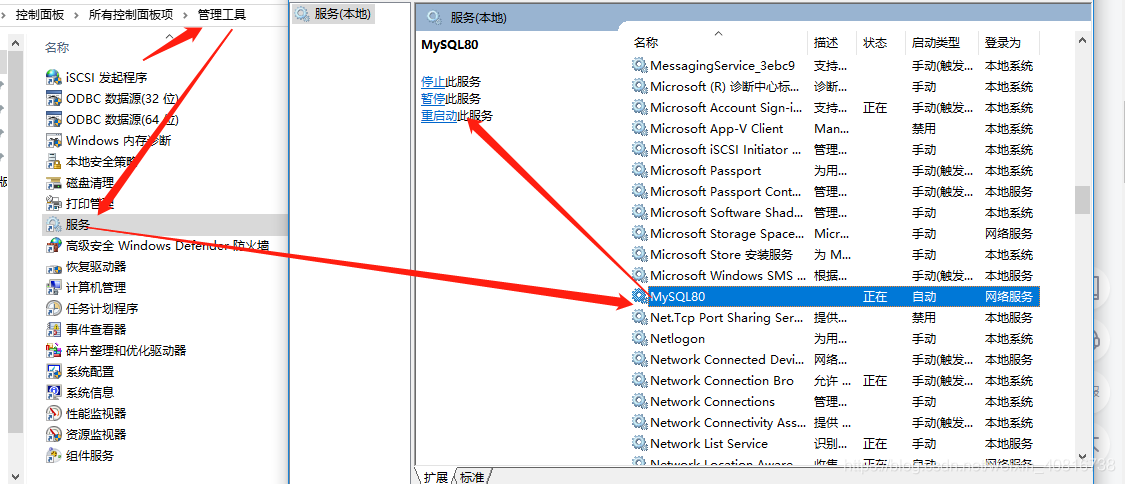Viewport: 1125px width, 484px height.
Task: Select the Microsoft Windows SMS service row
Action: 835,275
